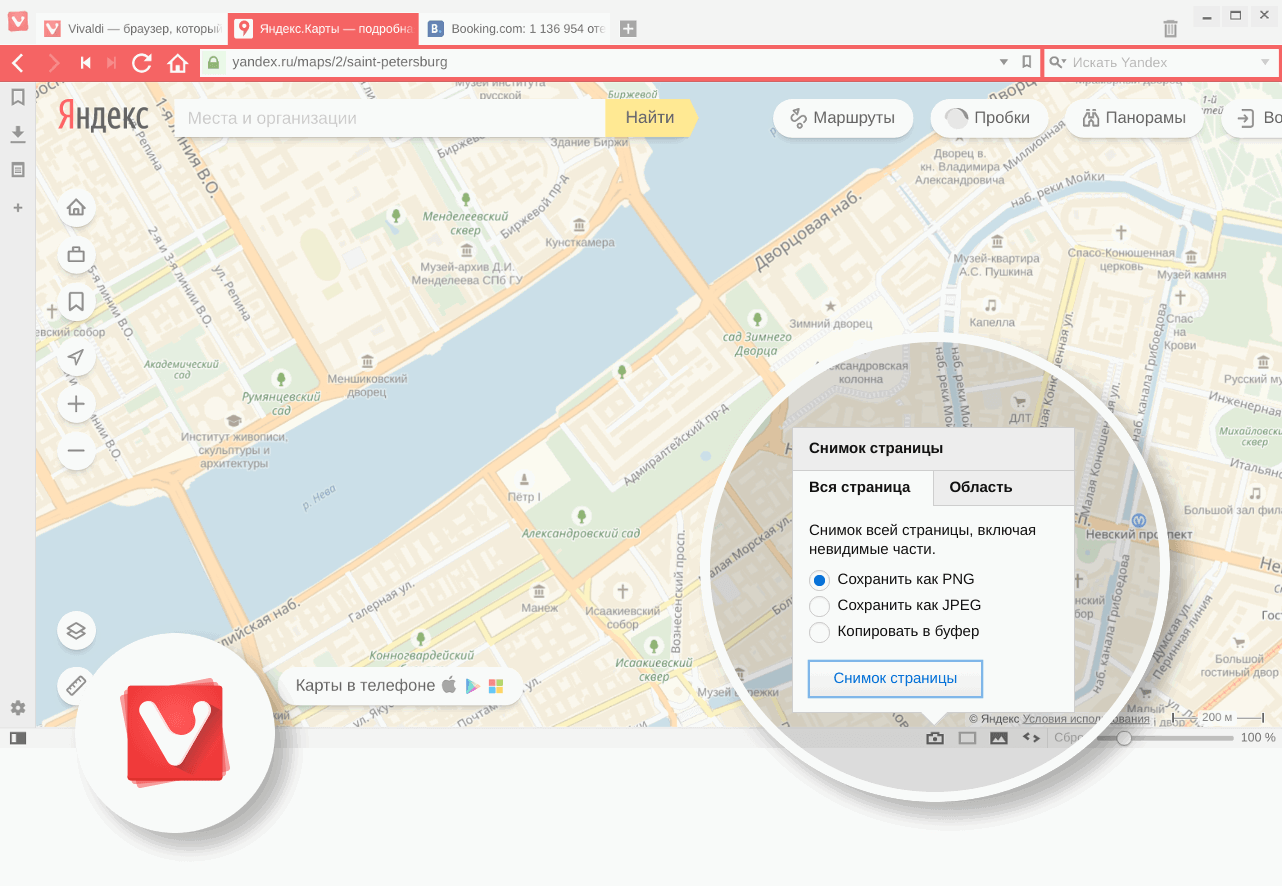Reload the current page
This screenshot has width=1282, height=886.
pos(142,63)
